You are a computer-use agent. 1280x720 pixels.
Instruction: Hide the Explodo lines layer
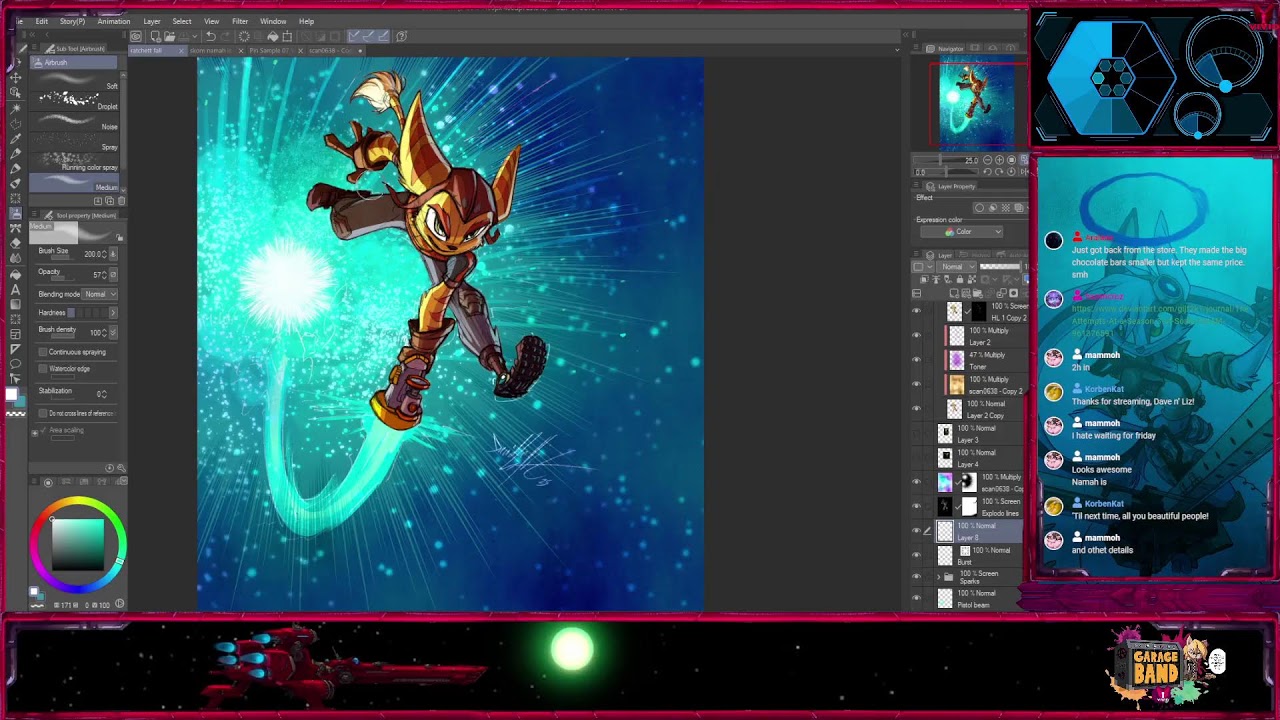916,507
